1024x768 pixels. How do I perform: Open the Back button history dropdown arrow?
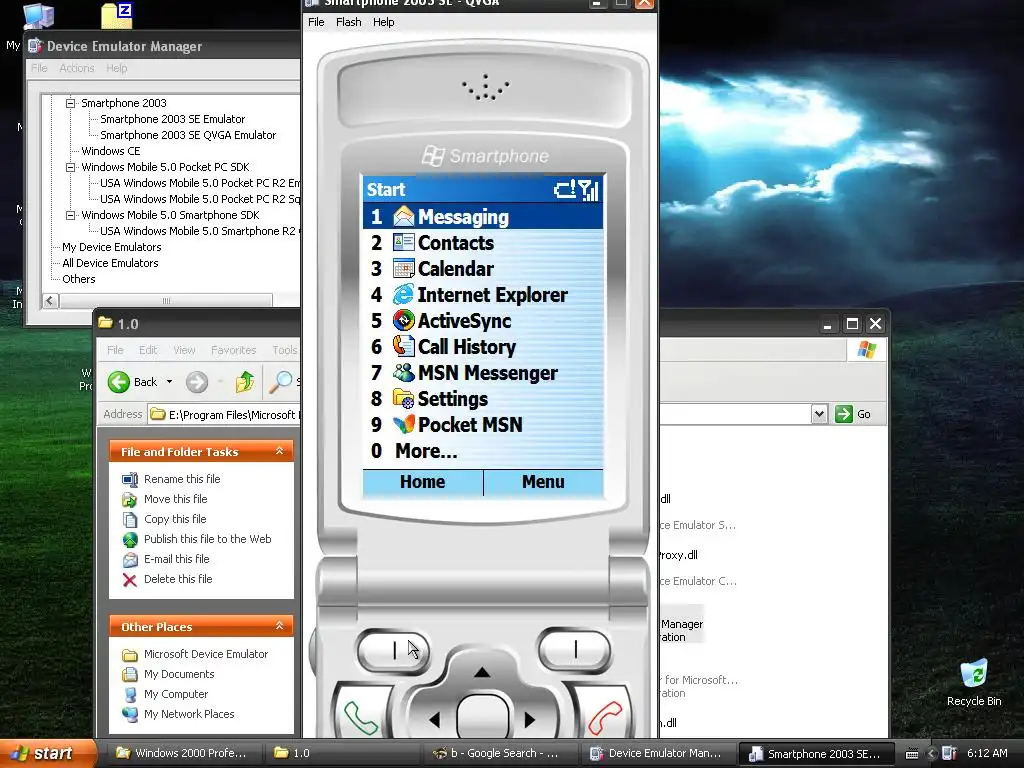point(169,382)
